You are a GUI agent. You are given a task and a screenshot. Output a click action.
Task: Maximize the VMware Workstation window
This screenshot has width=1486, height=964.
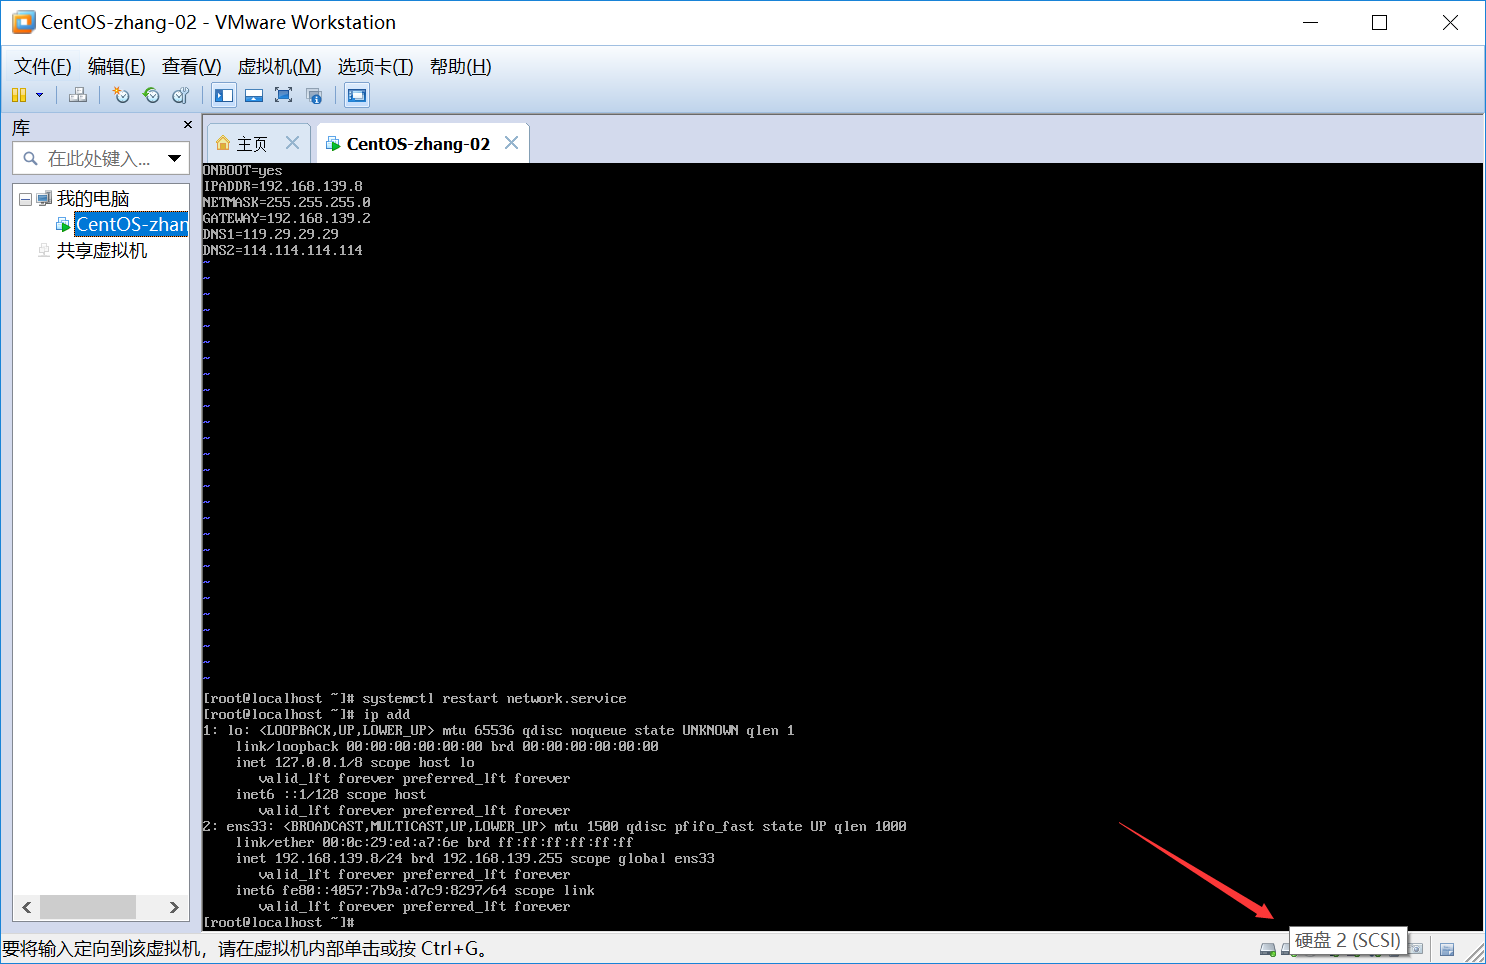coord(1380,22)
